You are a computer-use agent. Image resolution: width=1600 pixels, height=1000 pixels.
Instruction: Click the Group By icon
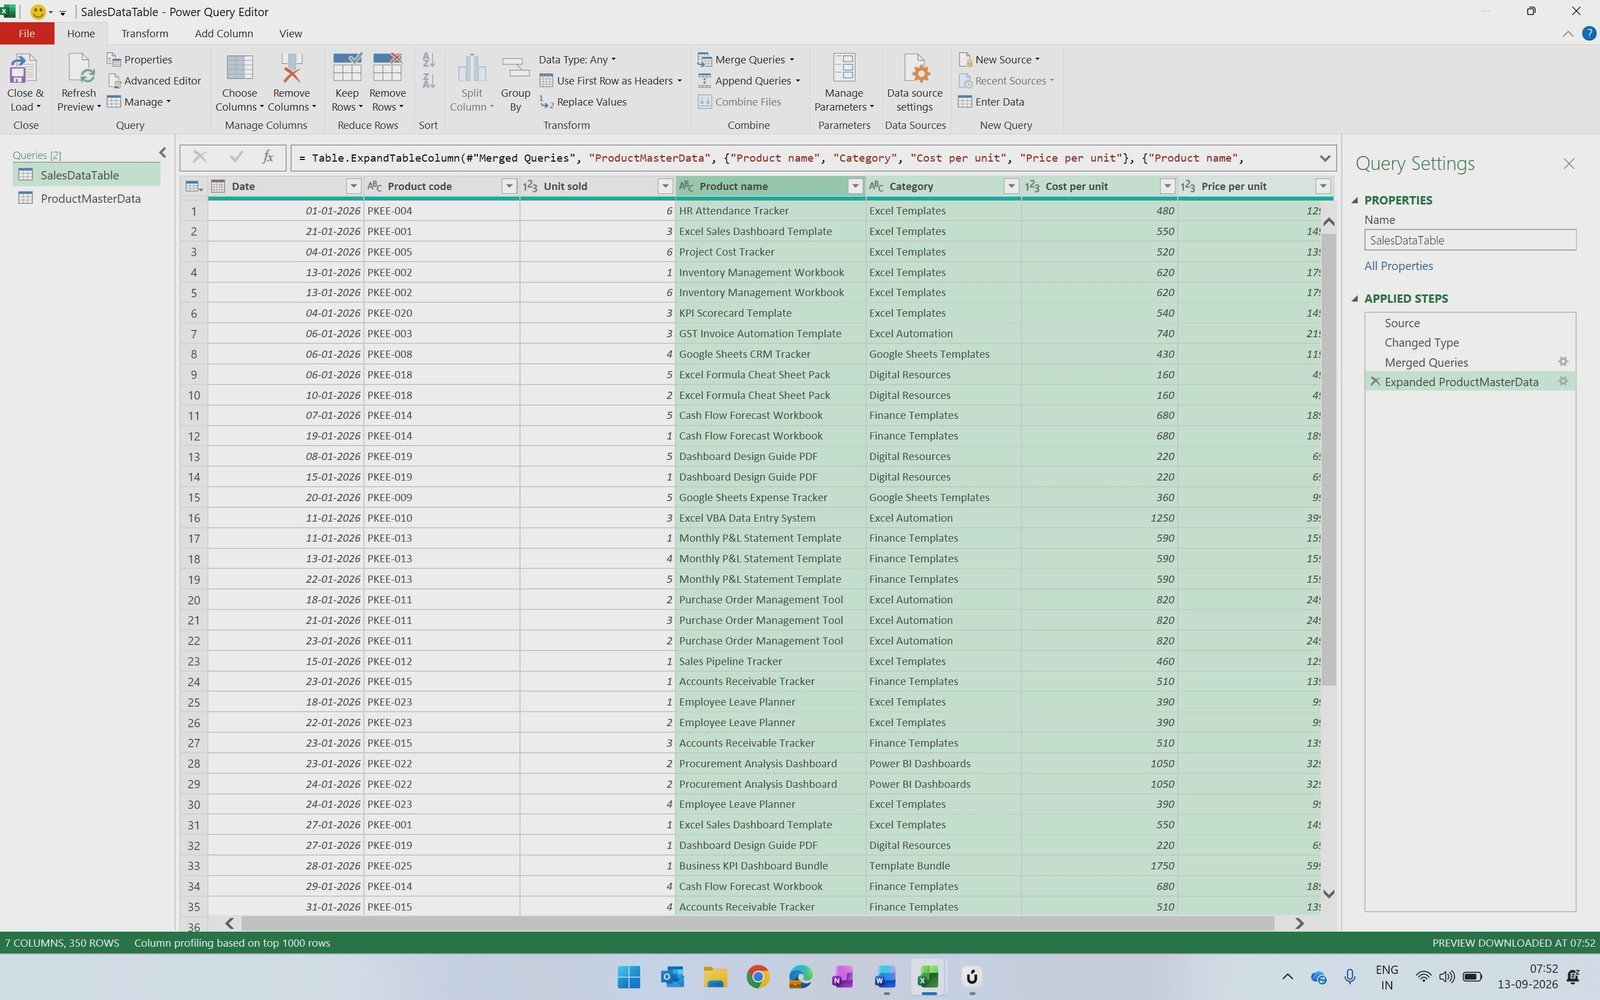[516, 69]
